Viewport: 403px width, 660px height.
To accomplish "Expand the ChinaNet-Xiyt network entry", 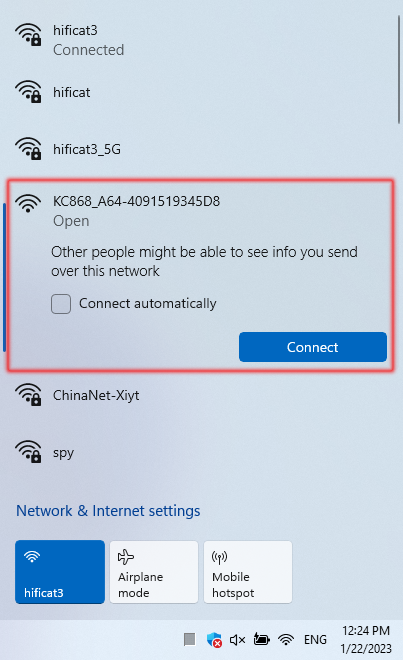I will pos(200,395).
